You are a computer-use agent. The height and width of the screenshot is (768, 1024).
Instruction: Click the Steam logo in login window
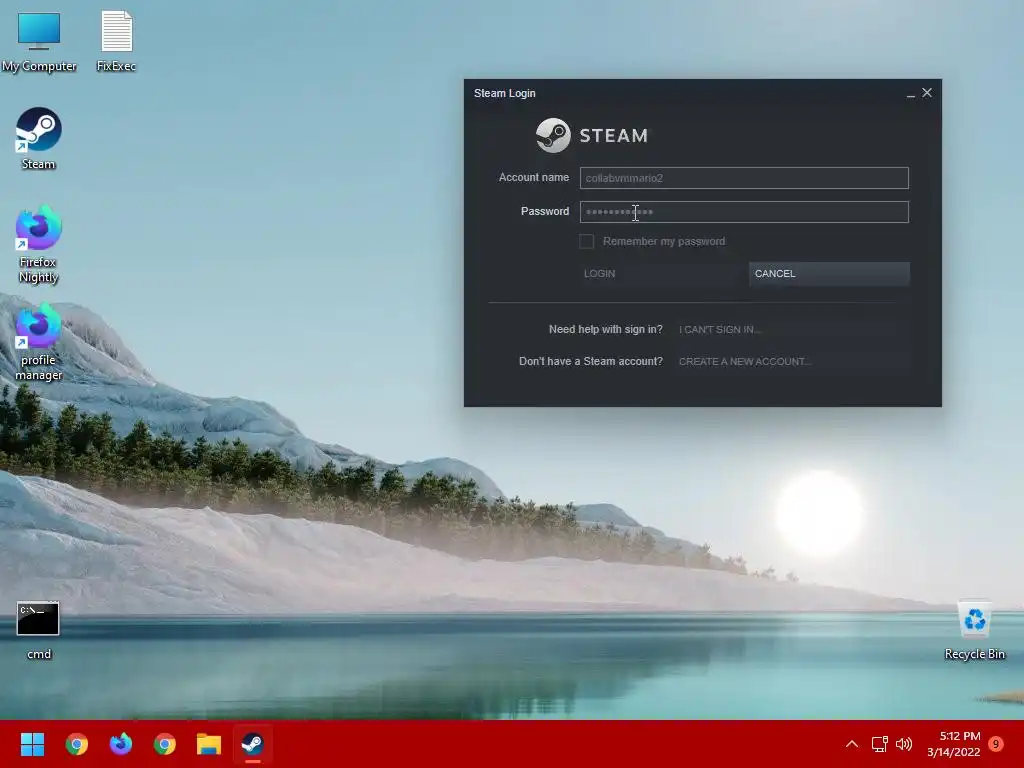(592, 135)
